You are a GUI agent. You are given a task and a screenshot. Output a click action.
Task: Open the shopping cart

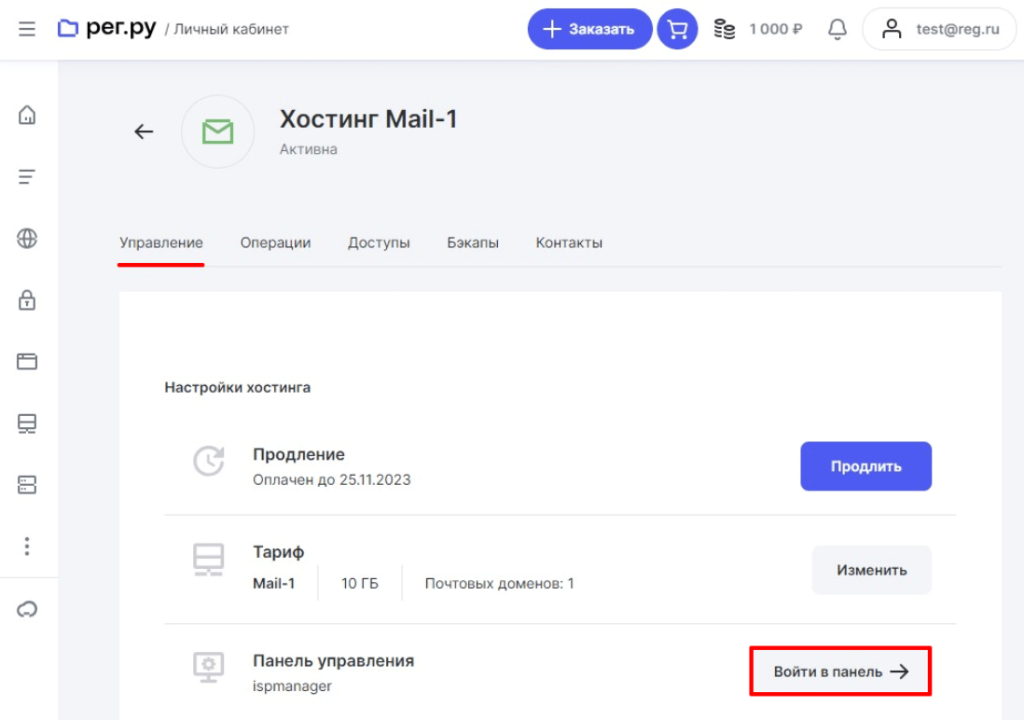677,29
